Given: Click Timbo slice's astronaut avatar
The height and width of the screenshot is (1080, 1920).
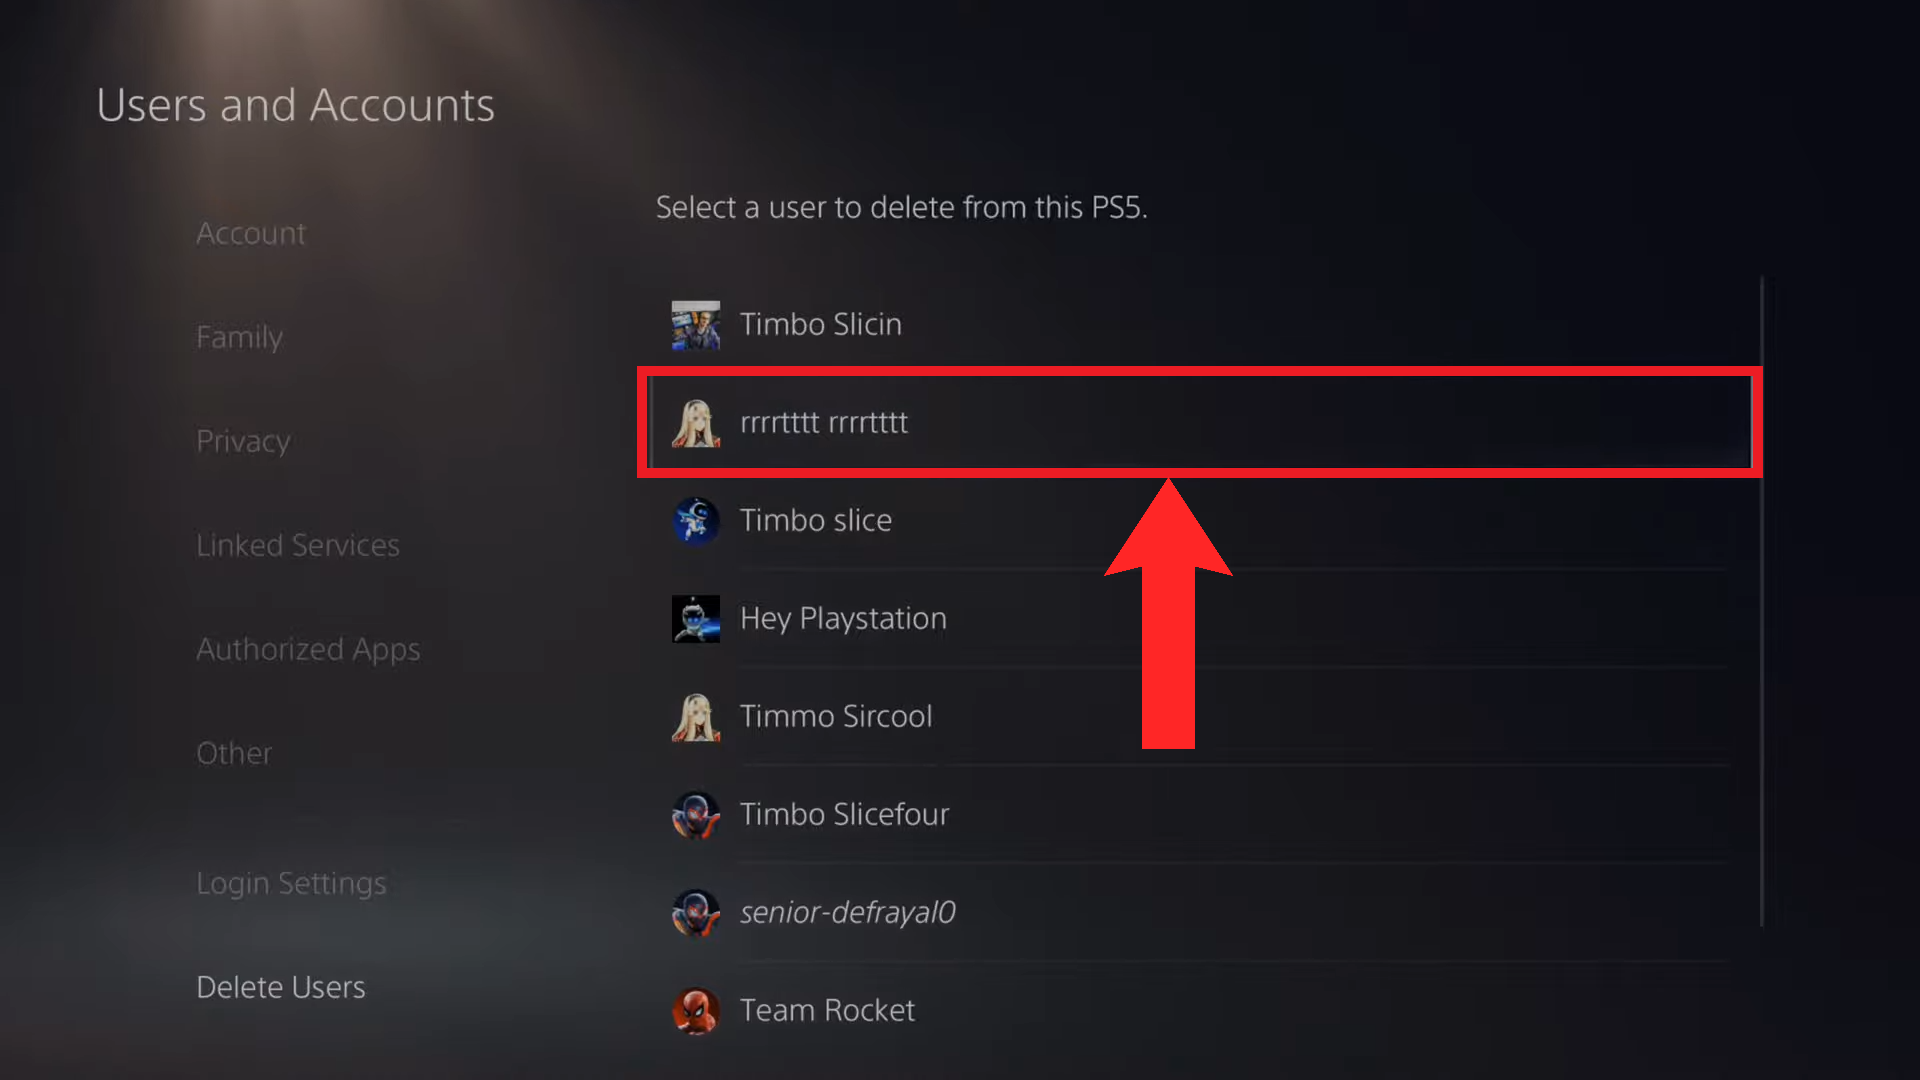Looking at the screenshot, I should pyautogui.click(x=695, y=521).
